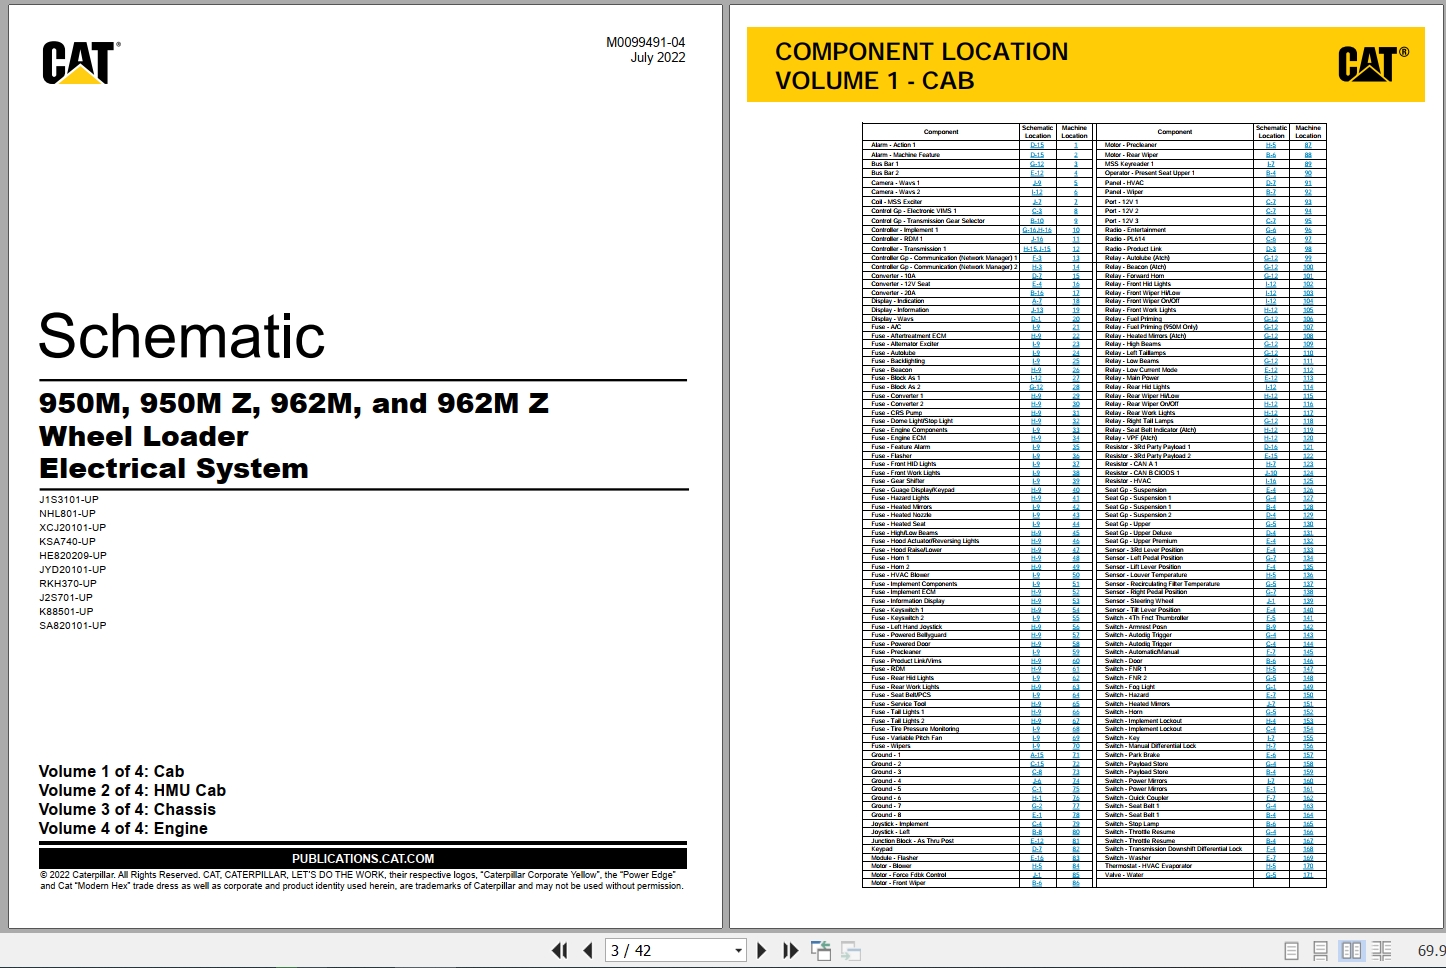Image resolution: width=1446 pixels, height=968 pixels.
Task: Click the PUBLICATIONS.CAT.COM banner
Action: pyautogui.click(x=363, y=858)
